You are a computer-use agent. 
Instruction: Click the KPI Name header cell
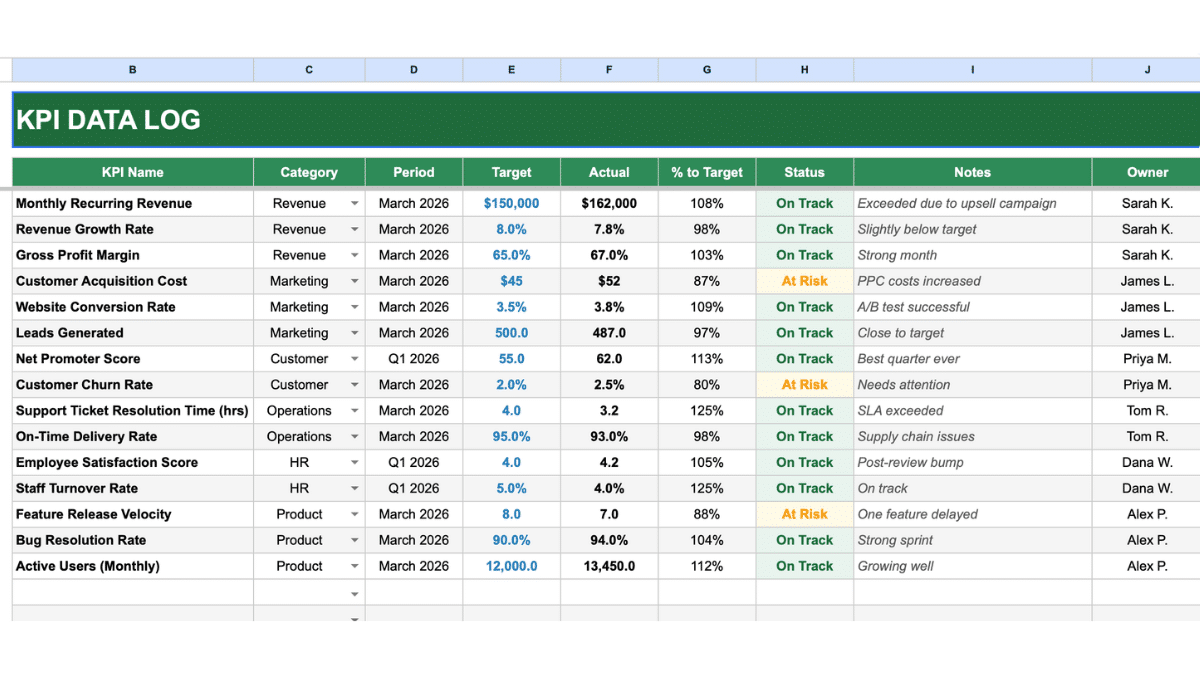(x=132, y=172)
